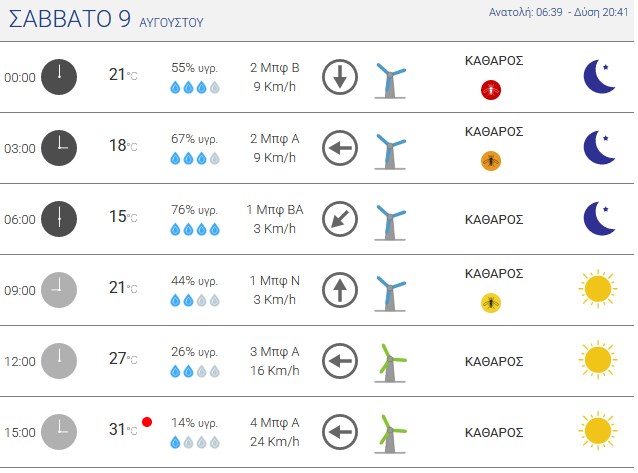Click ΚΑΘΑΡΟΣ label in the 06:00 row
This screenshot has width=638, height=473.
pyautogui.click(x=494, y=220)
